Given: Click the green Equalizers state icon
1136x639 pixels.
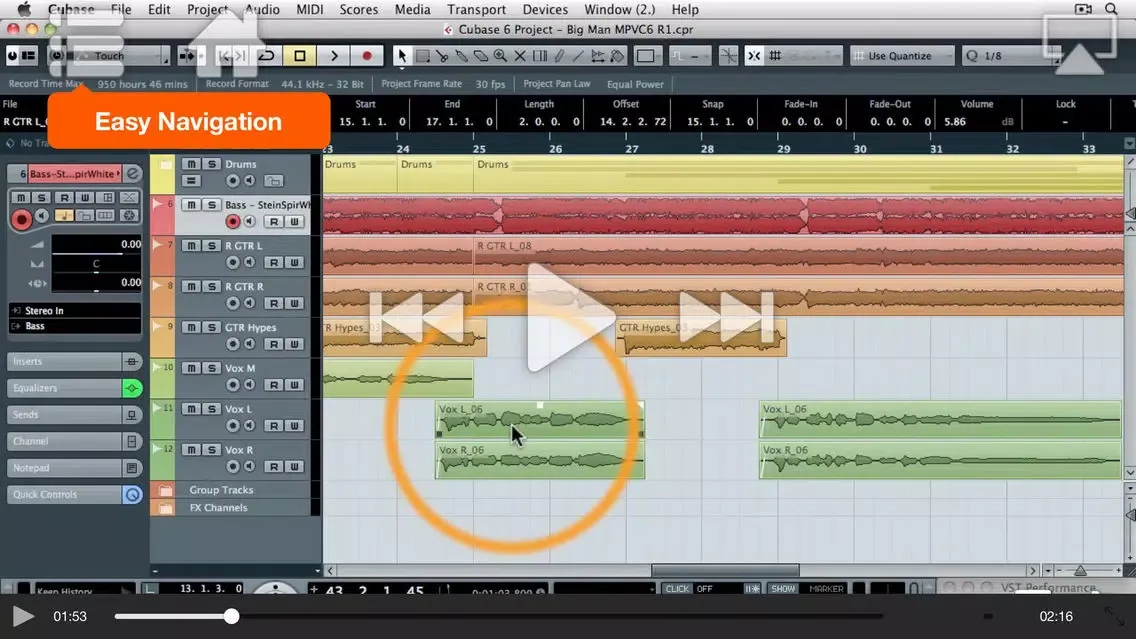Looking at the screenshot, I should pyautogui.click(x=132, y=388).
